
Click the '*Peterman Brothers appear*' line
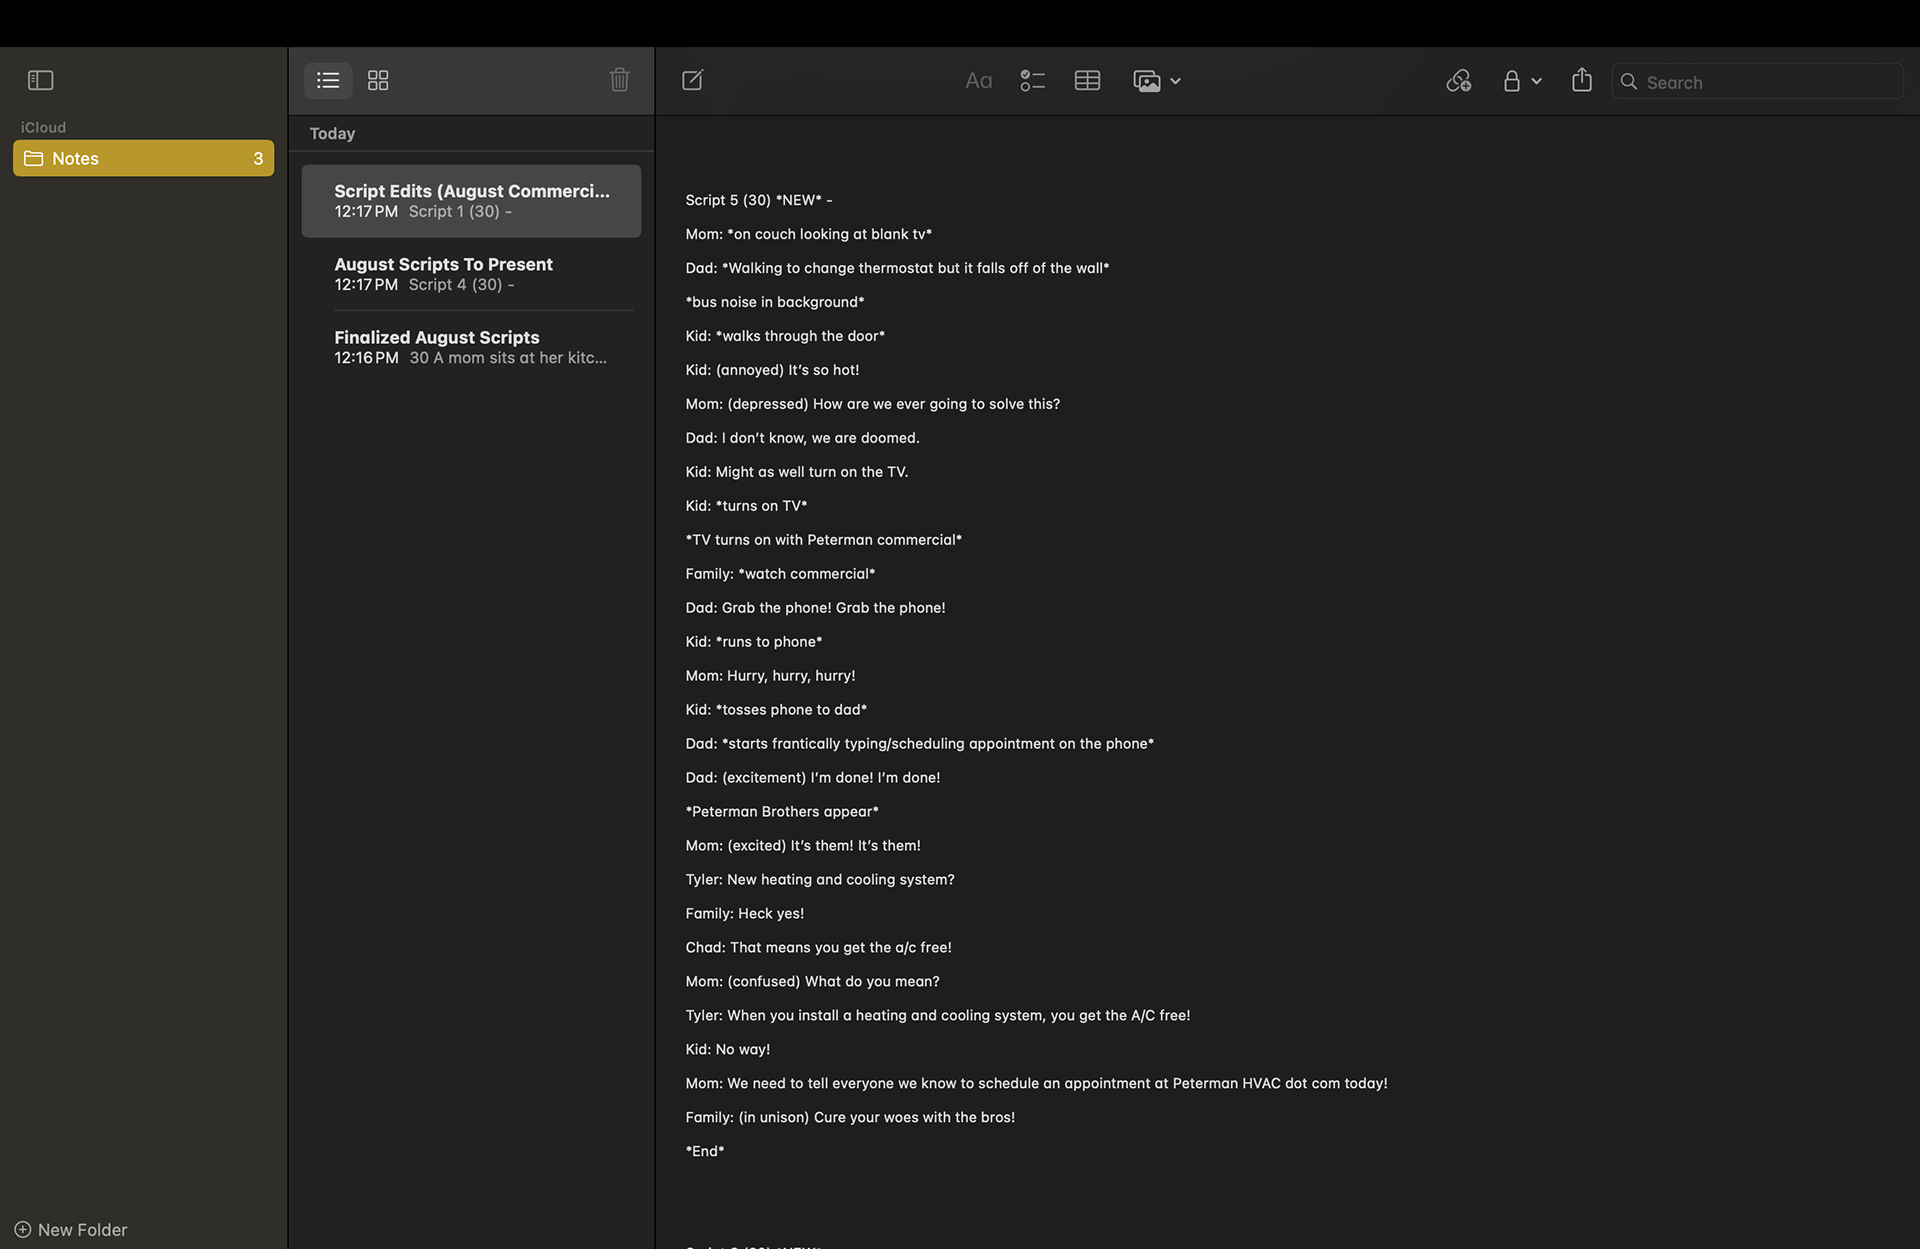782,812
